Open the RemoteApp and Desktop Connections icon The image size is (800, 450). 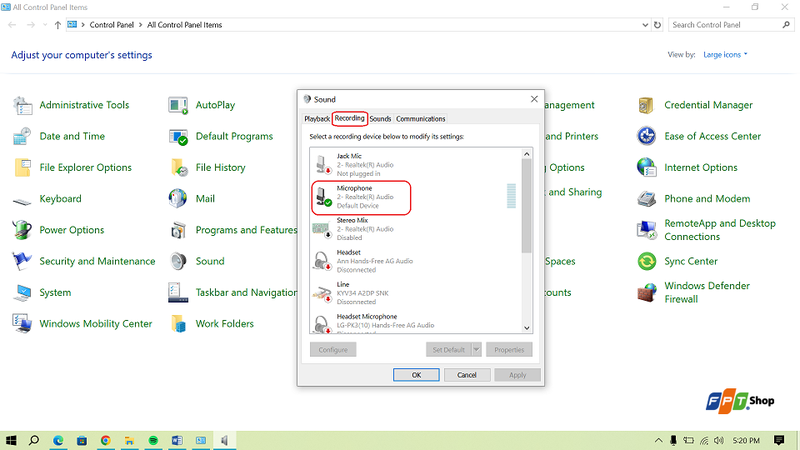pyautogui.click(x=646, y=230)
